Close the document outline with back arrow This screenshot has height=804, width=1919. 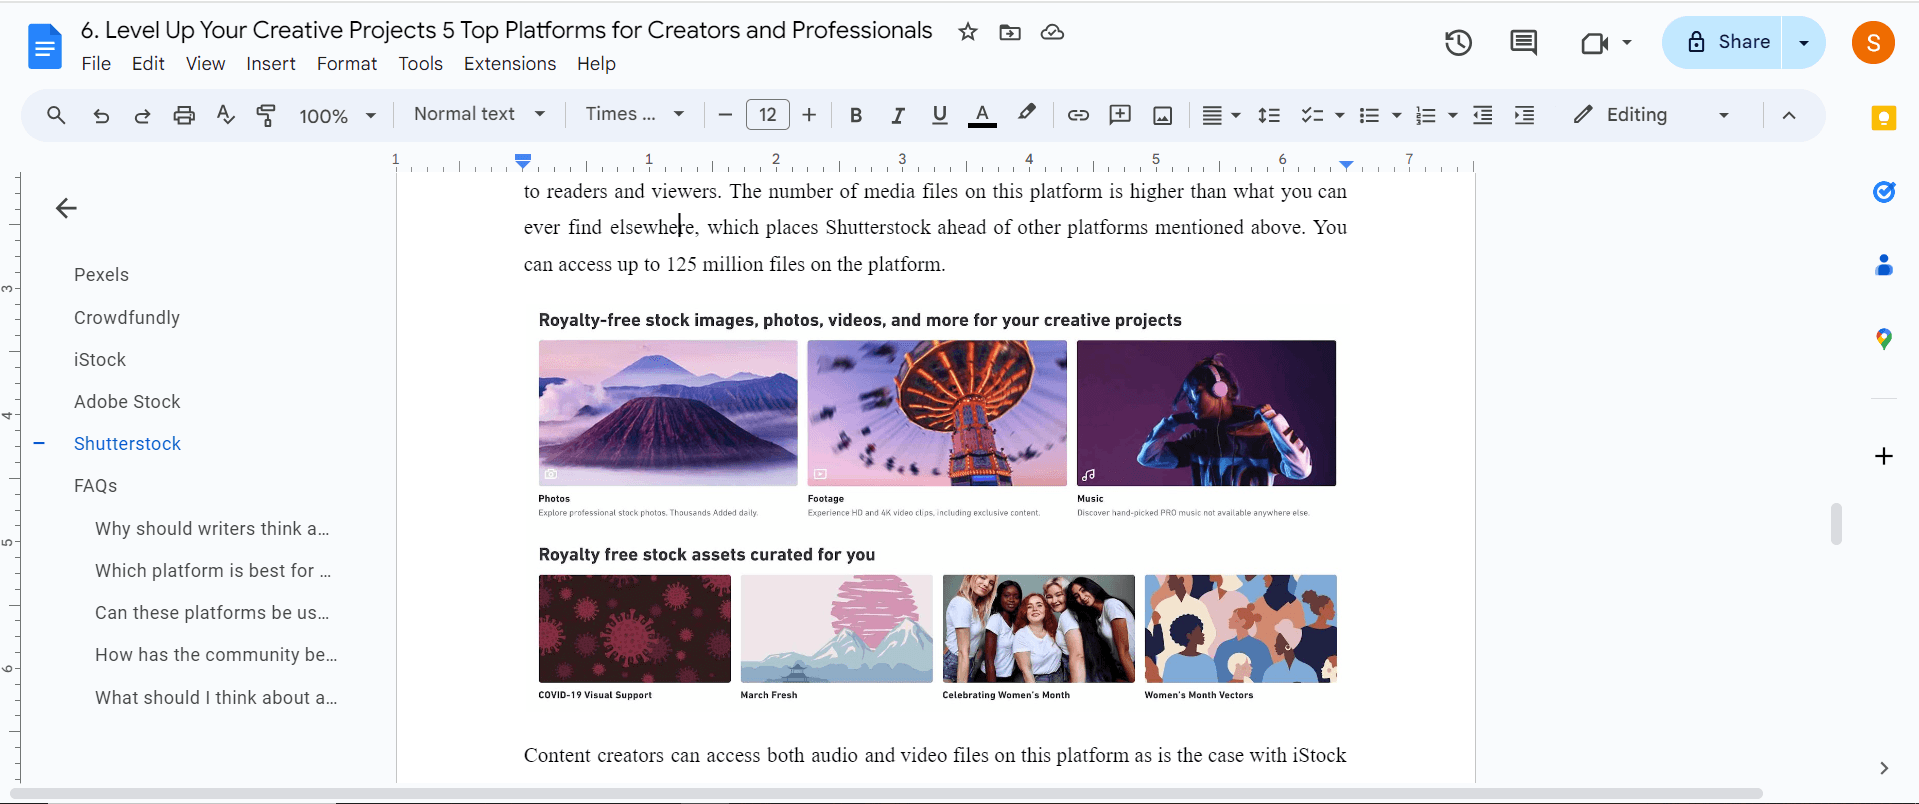[x=66, y=208]
